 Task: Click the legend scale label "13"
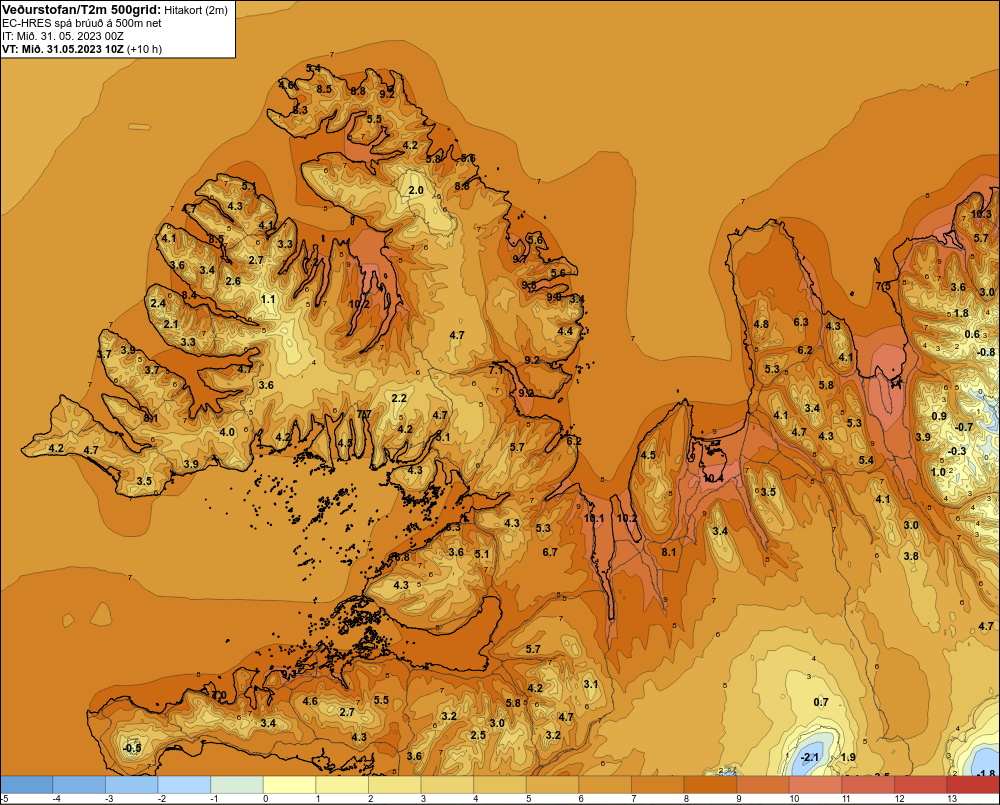952,799
